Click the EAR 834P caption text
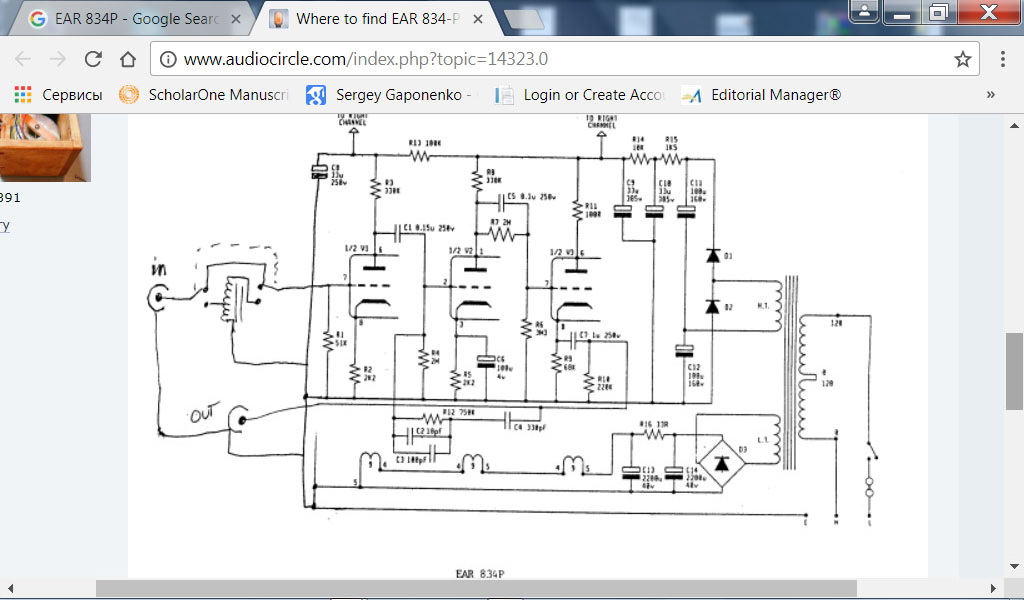Viewport: 1024px width, 600px height. (x=480, y=574)
